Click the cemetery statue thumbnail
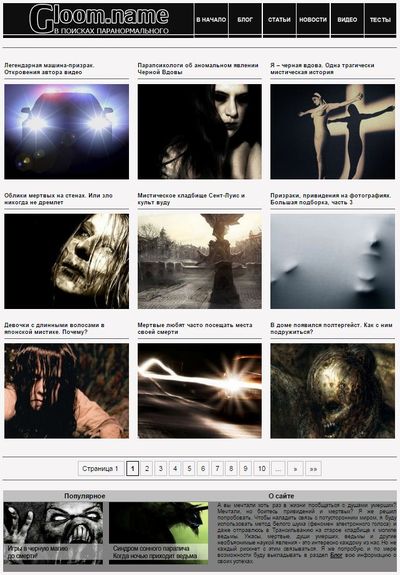 click(199, 261)
